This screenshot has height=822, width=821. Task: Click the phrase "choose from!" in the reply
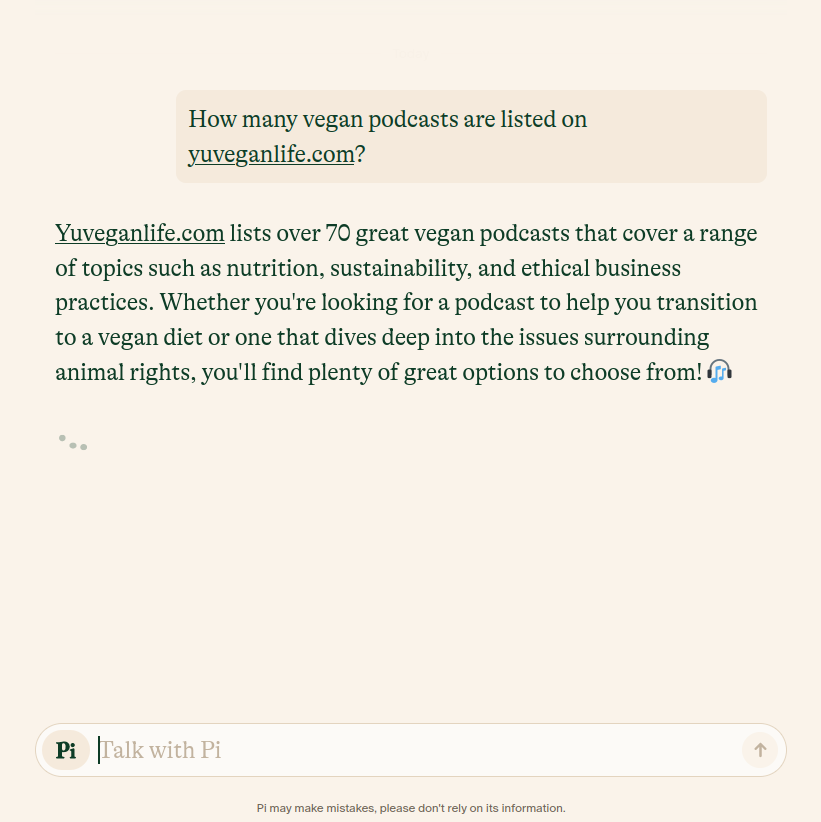click(x=636, y=372)
